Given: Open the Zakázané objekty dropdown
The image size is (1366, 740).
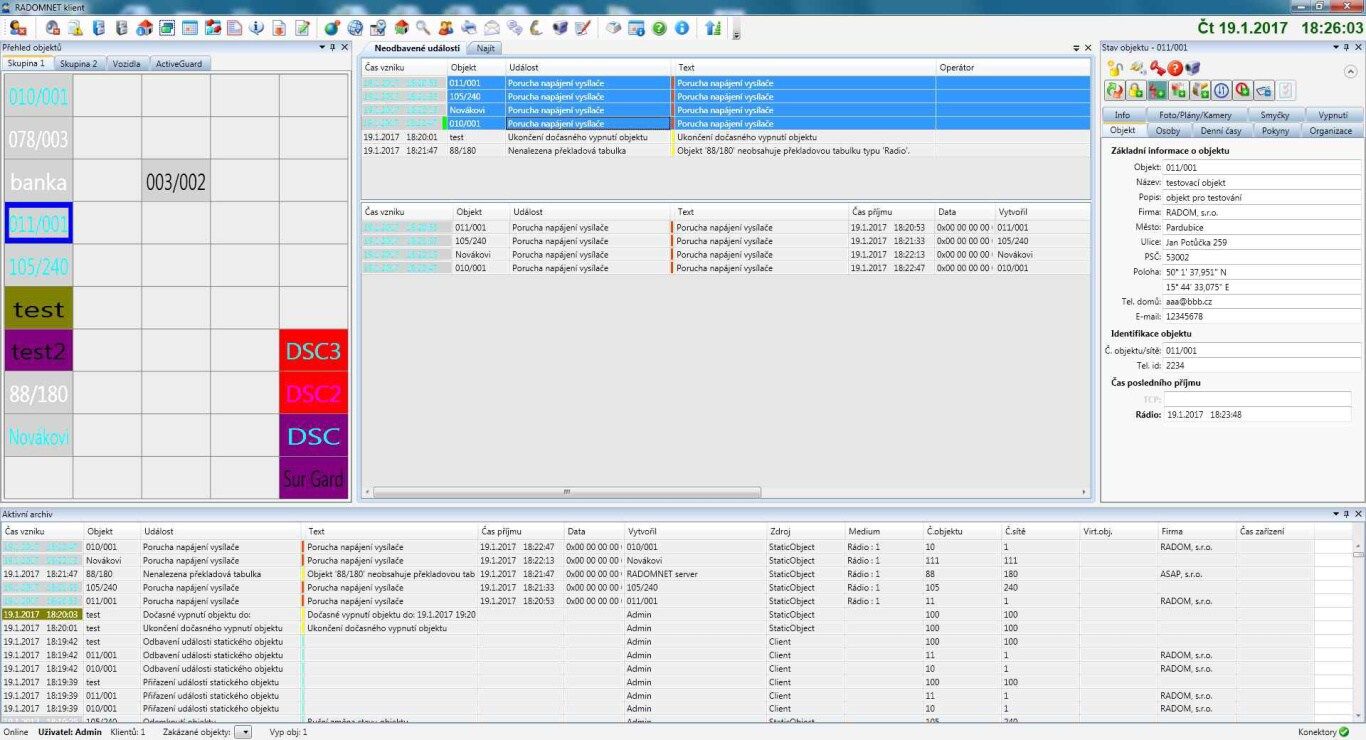Looking at the screenshot, I should [243, 732].
